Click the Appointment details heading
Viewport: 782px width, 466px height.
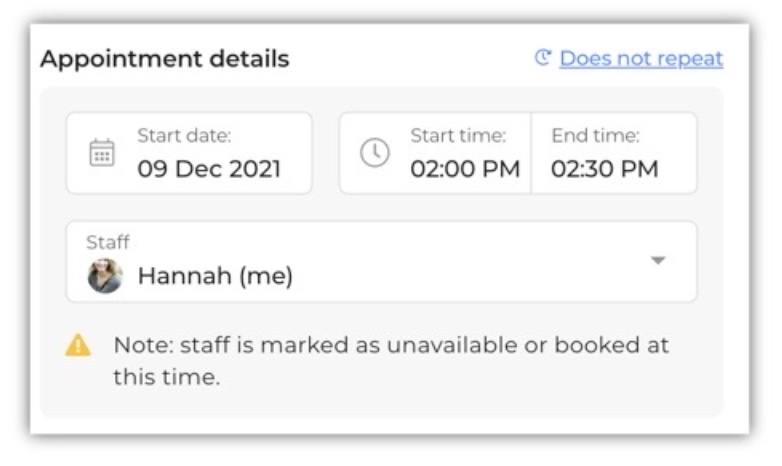(165, 59)
